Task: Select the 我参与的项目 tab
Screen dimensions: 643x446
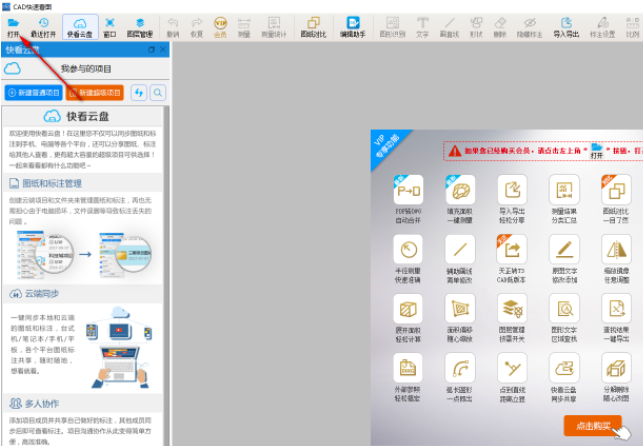Action: pos(88,69)
